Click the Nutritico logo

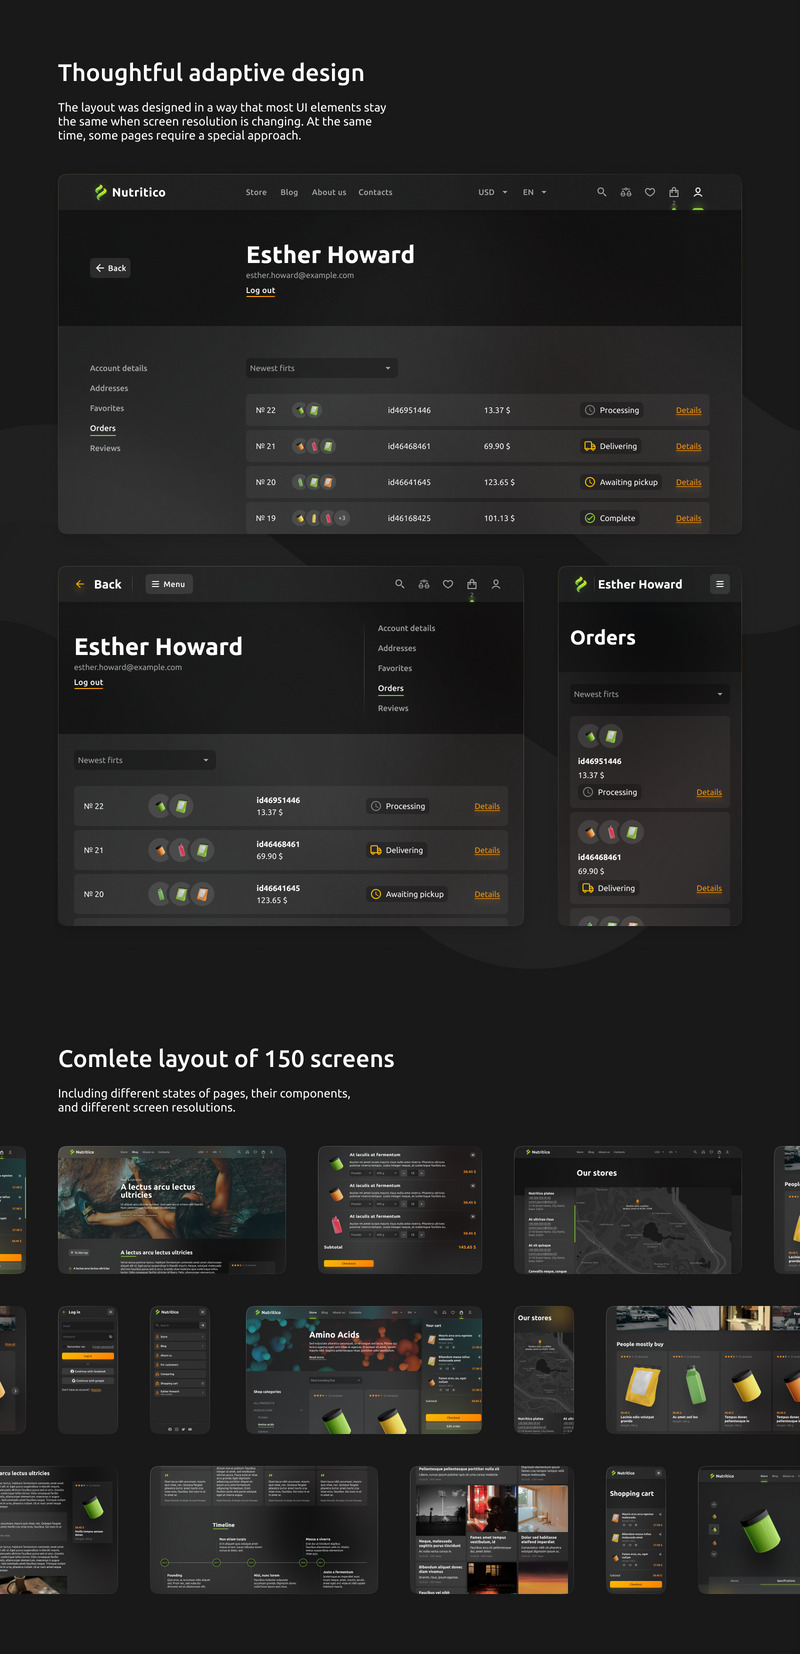[130, 192]
